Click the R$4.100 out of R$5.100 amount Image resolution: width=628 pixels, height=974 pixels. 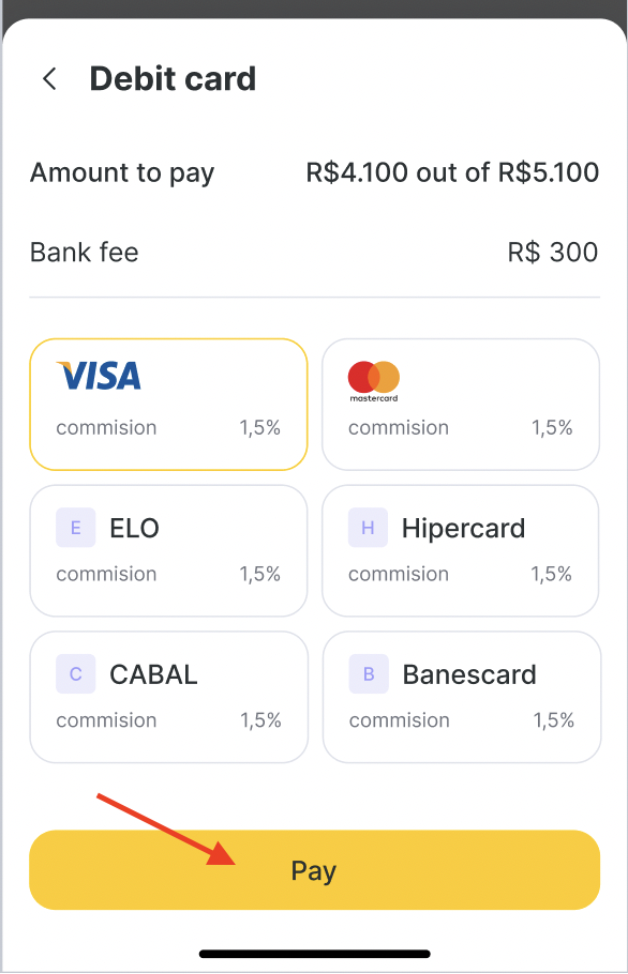[452, 172]
